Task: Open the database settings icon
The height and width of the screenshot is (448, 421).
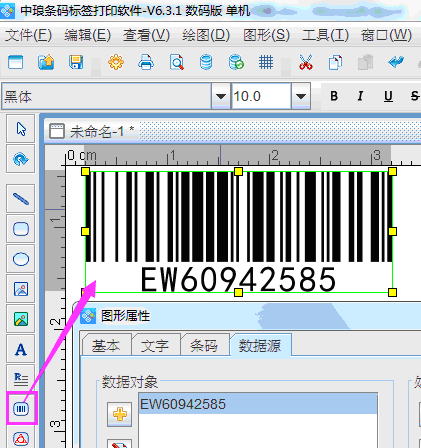Action: 206,62
